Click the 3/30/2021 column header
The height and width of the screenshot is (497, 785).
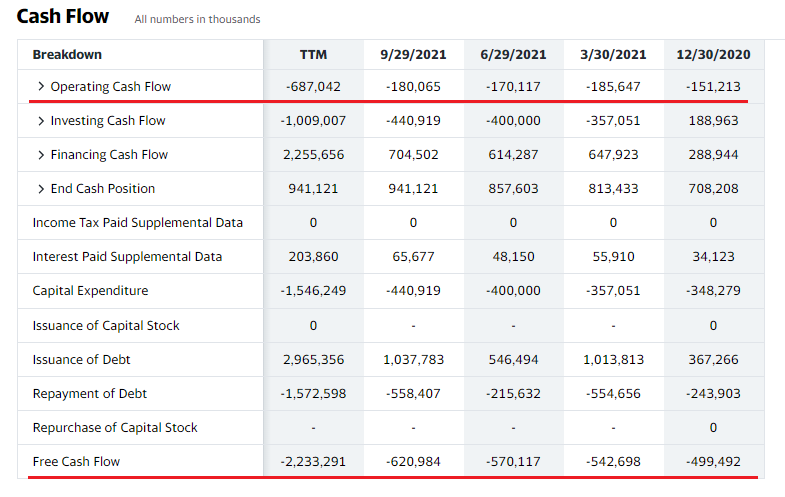[x=613, y=55]
